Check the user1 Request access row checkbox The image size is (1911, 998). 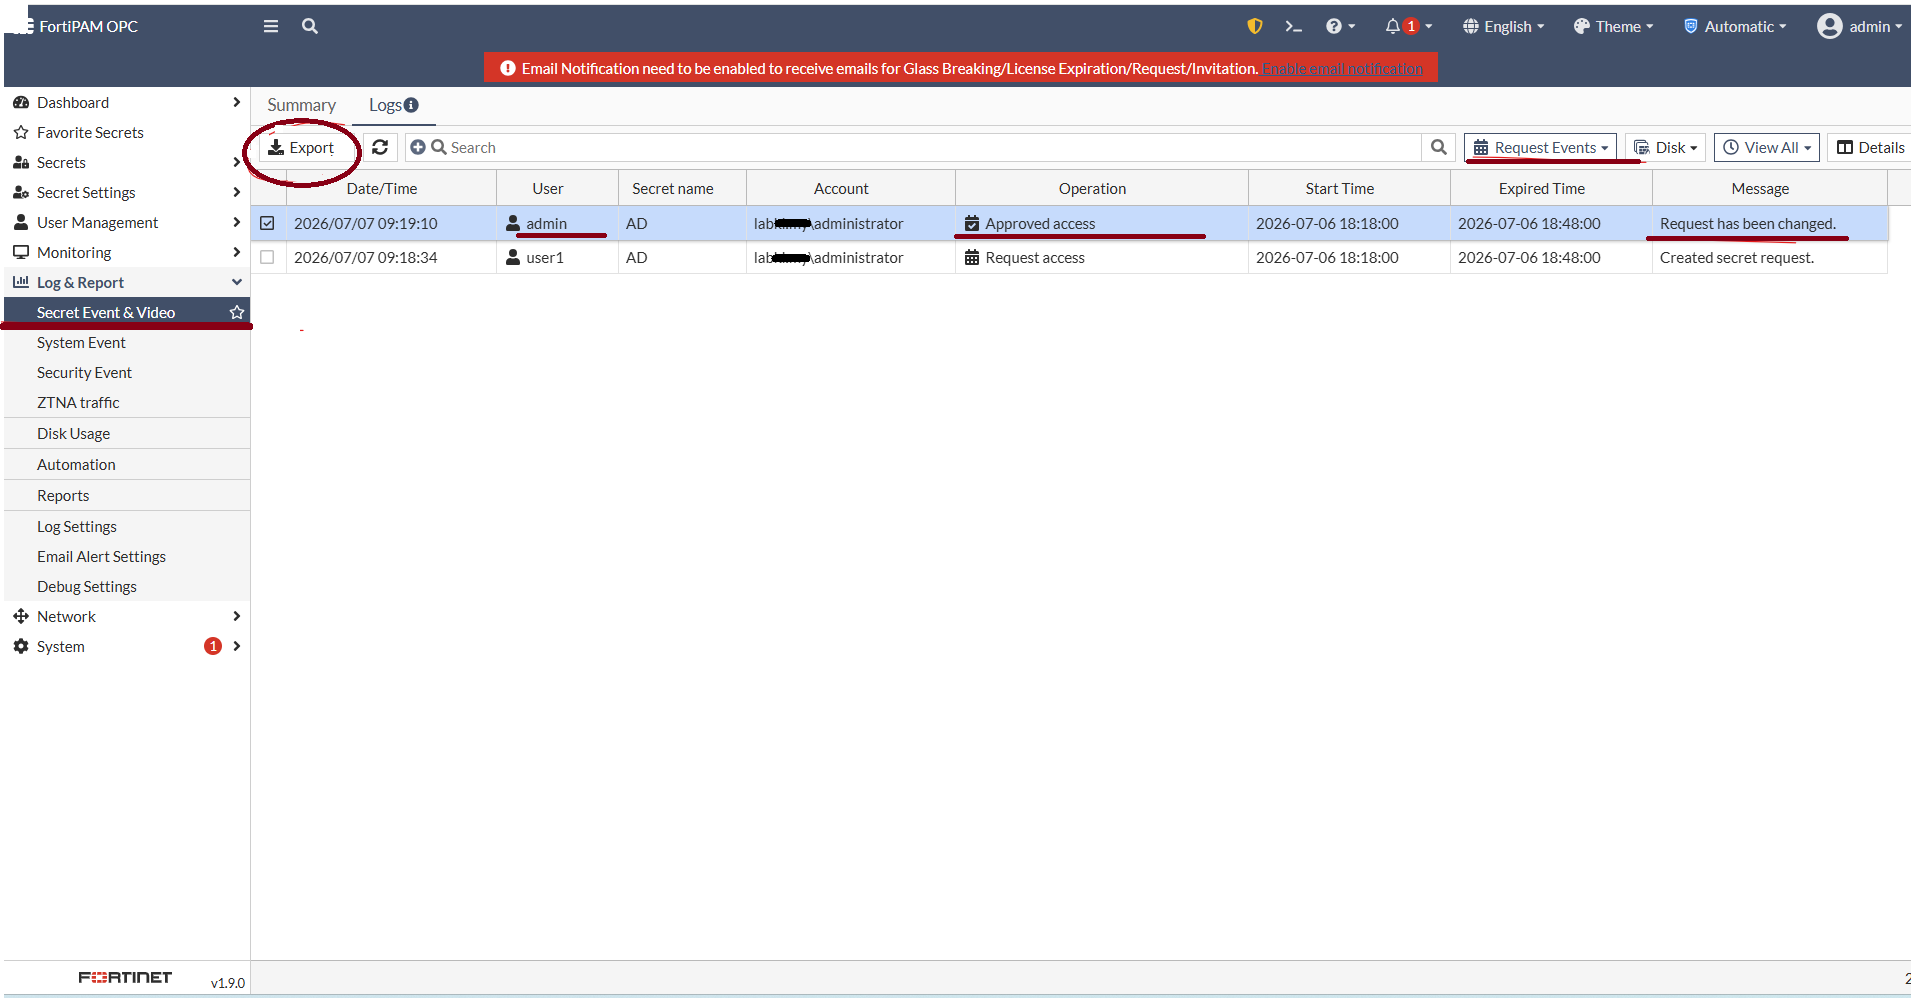point(267,257)
